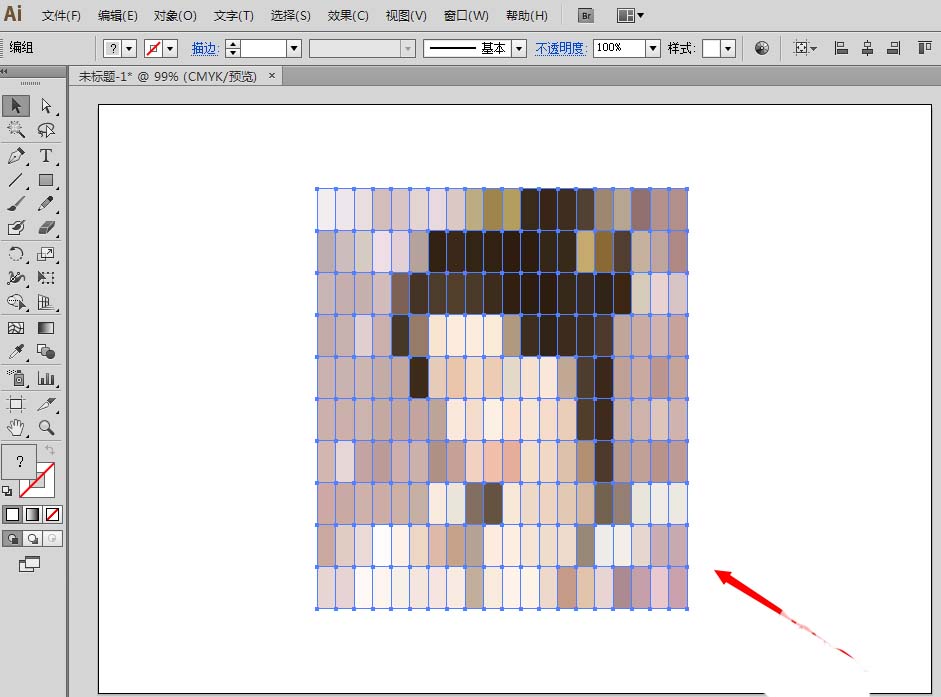Open the 编辑(E) menu
The width and height of the screenshot is (941, 697).
click(118, 16)
